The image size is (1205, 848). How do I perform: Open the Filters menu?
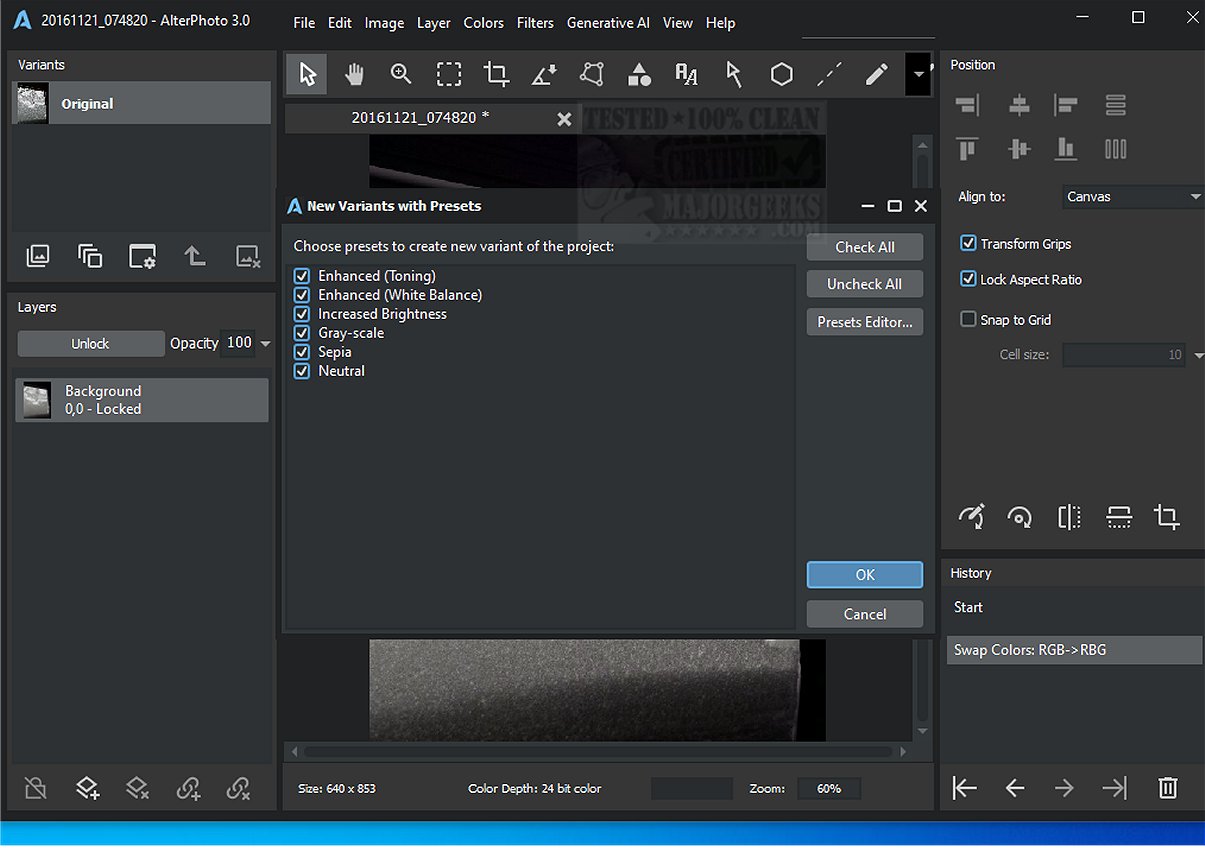tap(535, 23)
